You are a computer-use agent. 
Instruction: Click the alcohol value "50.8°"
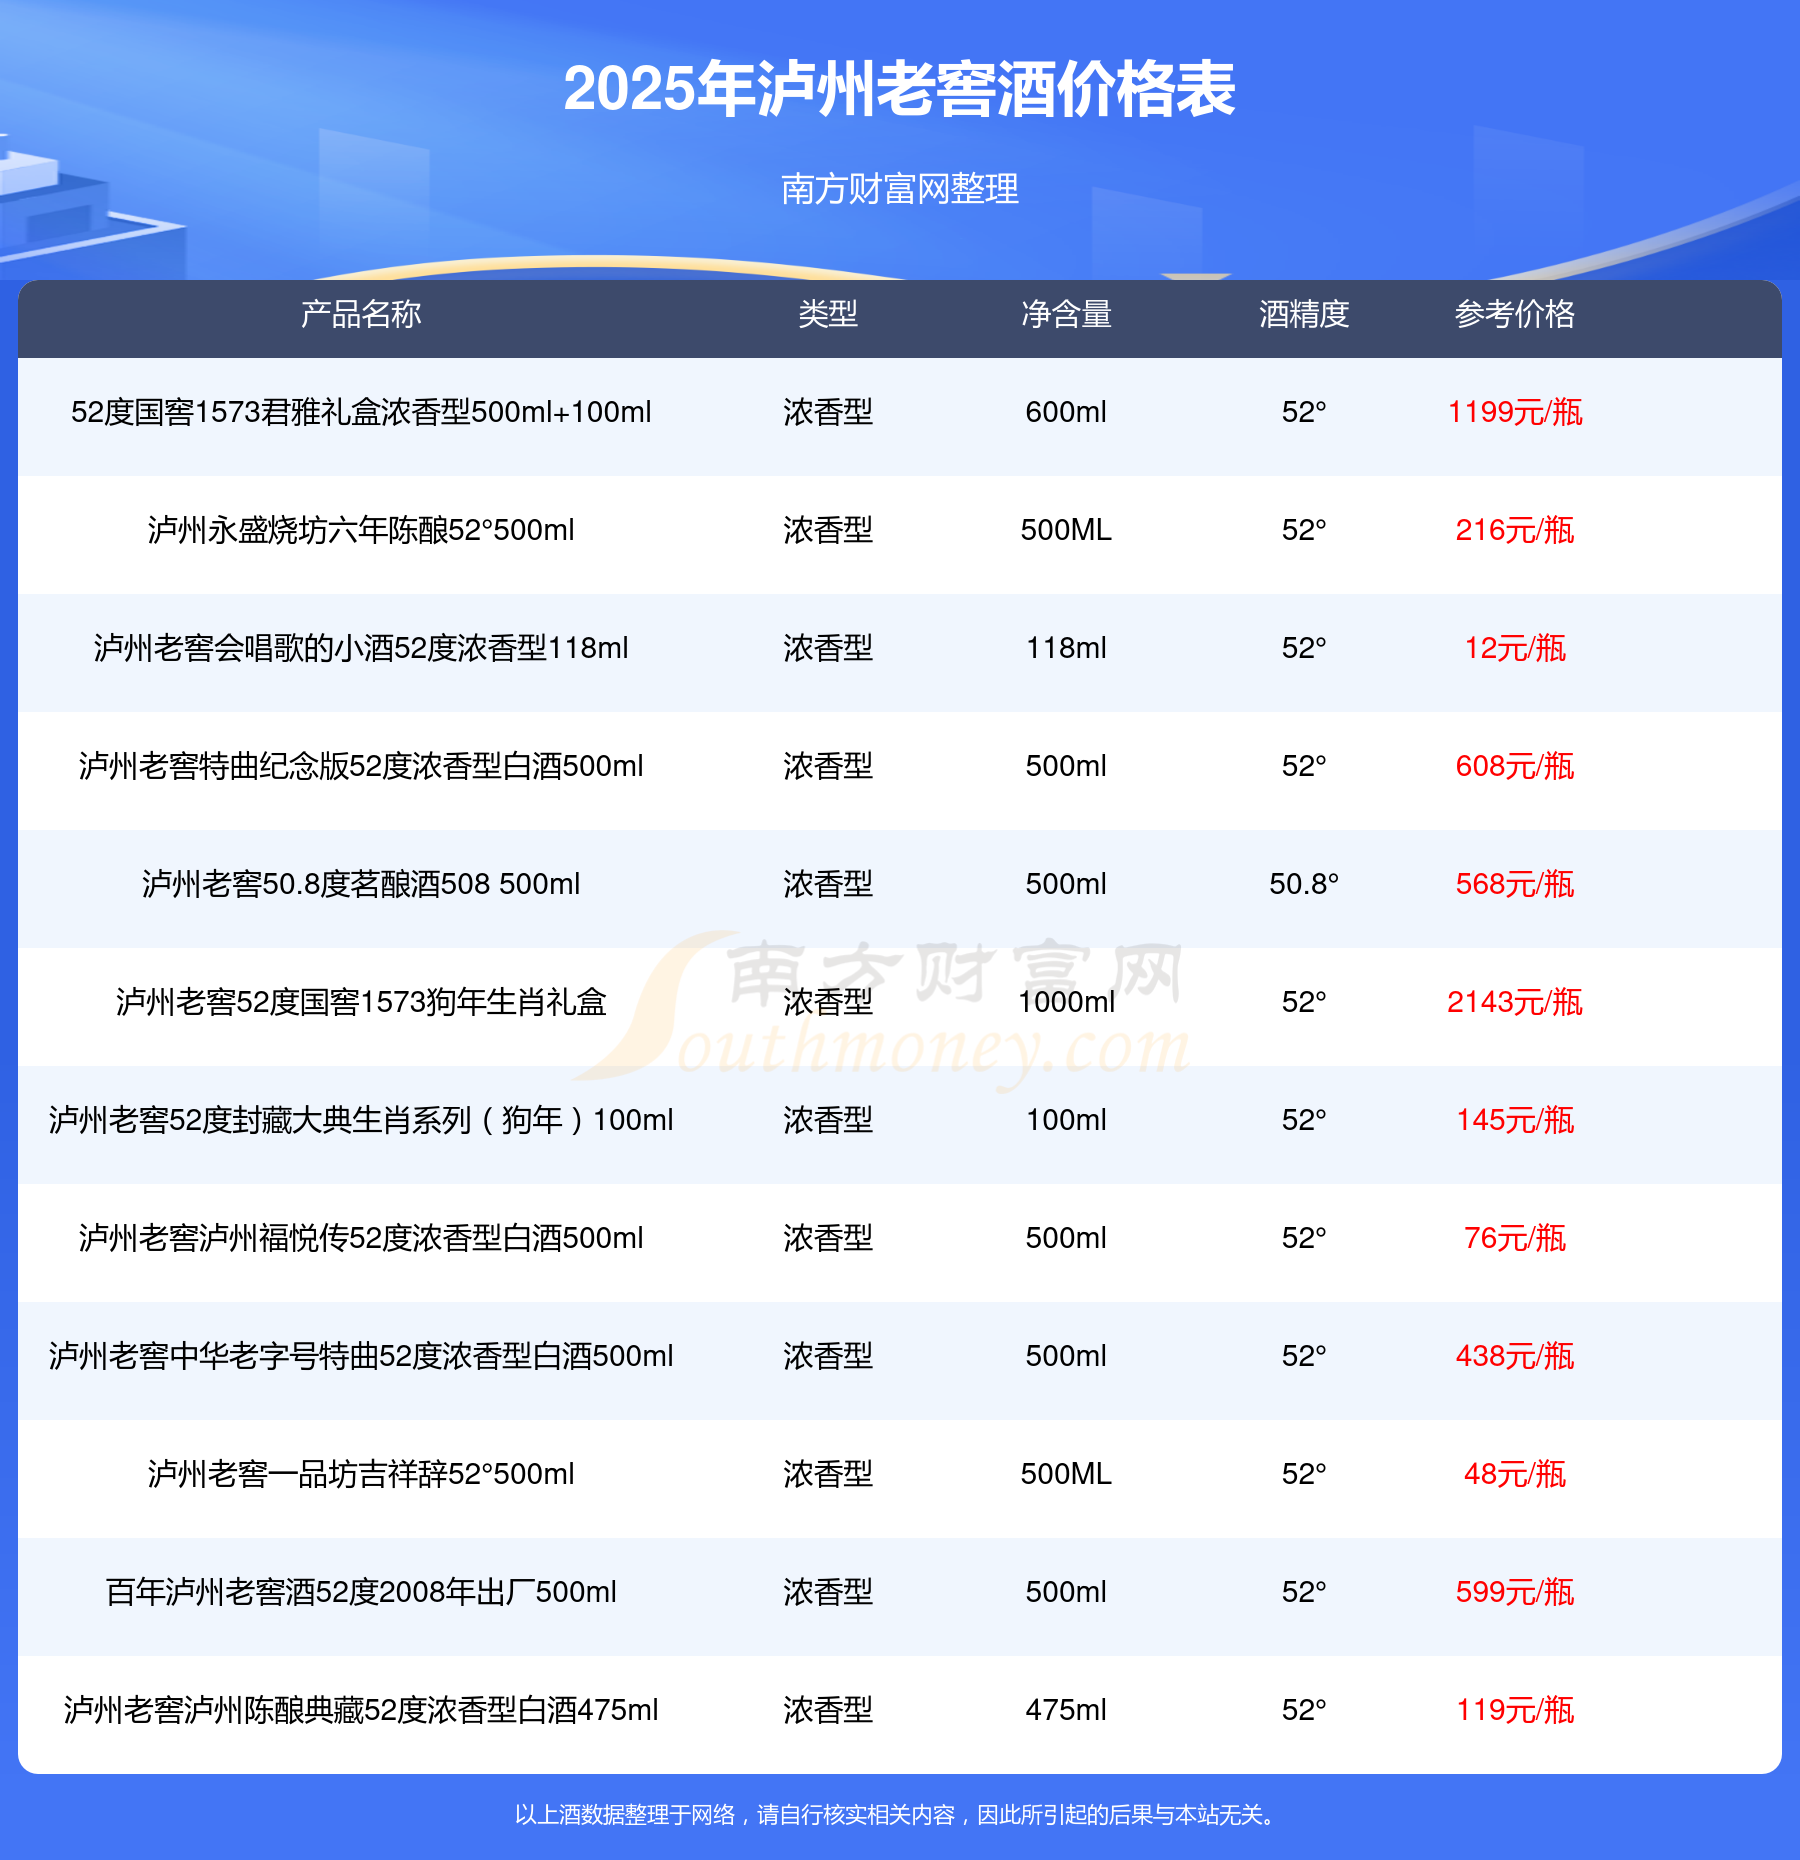(1304, 884)
